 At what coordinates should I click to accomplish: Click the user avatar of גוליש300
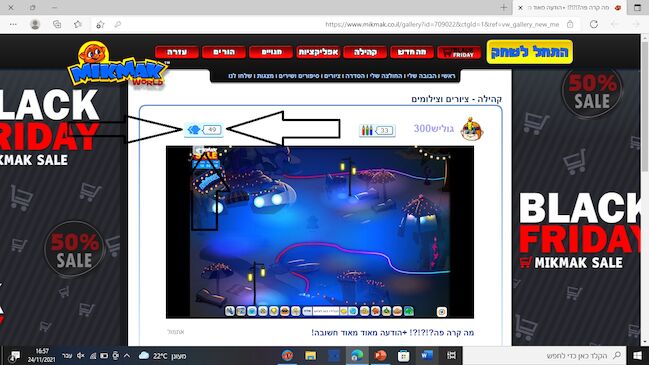tap(472, 129)
